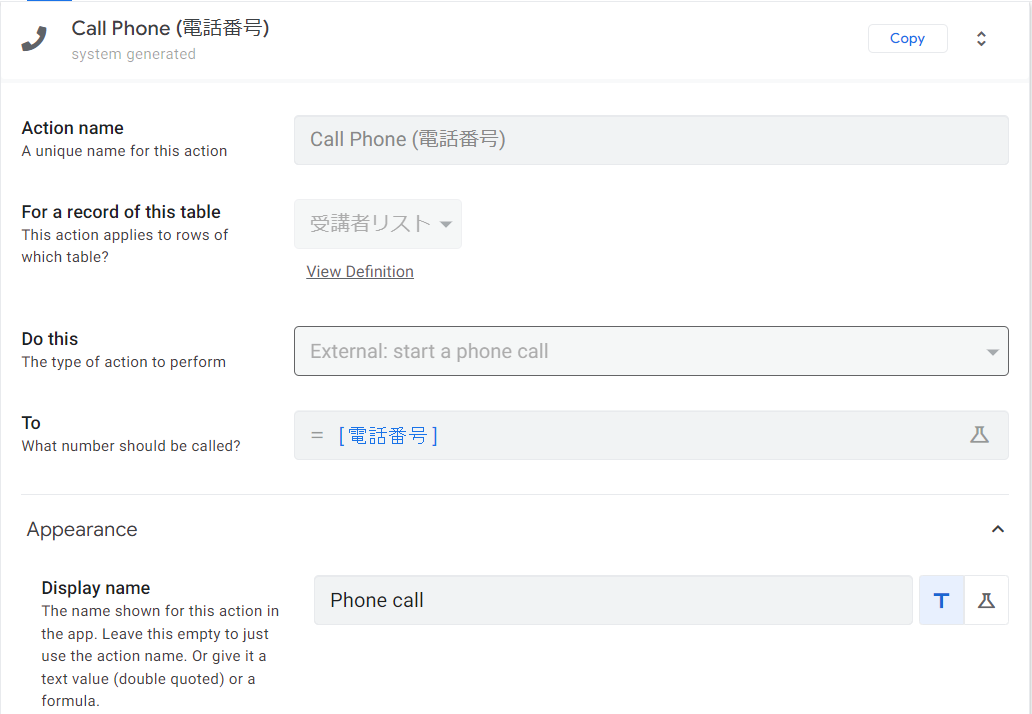Click the flask icon next to the Display name field
This screenshot has height=714, width=1032.
[986, 600]
